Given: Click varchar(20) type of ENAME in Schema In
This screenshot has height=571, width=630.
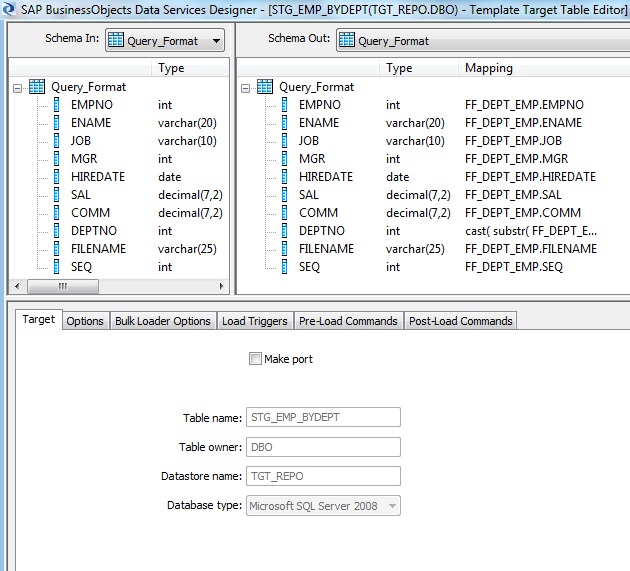Looking at the screenshot, I should pyautogui.click(x=187, y=123).
